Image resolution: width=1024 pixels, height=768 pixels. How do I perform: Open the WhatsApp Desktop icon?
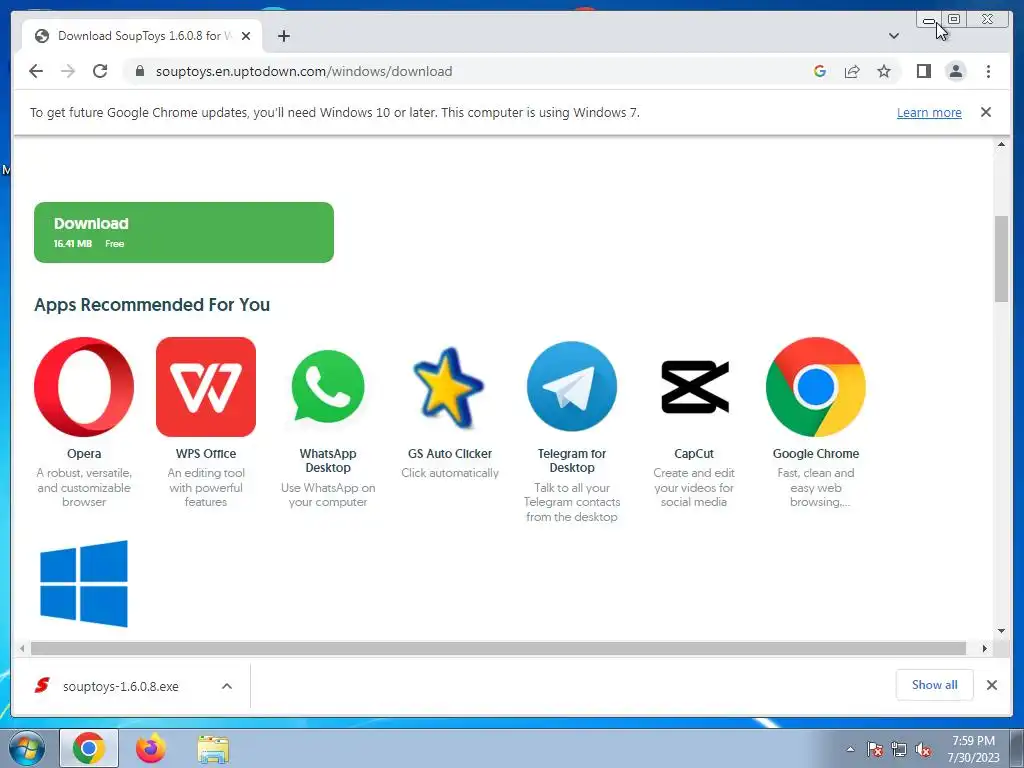pos(328,387)
